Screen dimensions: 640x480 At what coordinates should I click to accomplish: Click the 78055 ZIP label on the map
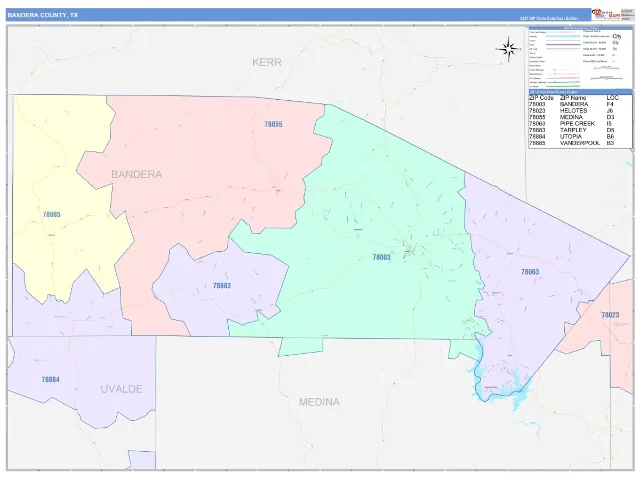[x=273, y=124]
